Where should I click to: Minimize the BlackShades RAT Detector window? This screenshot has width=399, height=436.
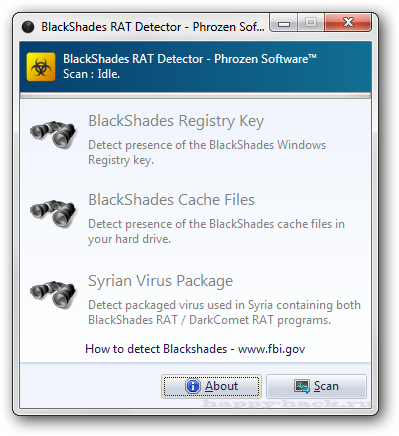coord(284,23)
